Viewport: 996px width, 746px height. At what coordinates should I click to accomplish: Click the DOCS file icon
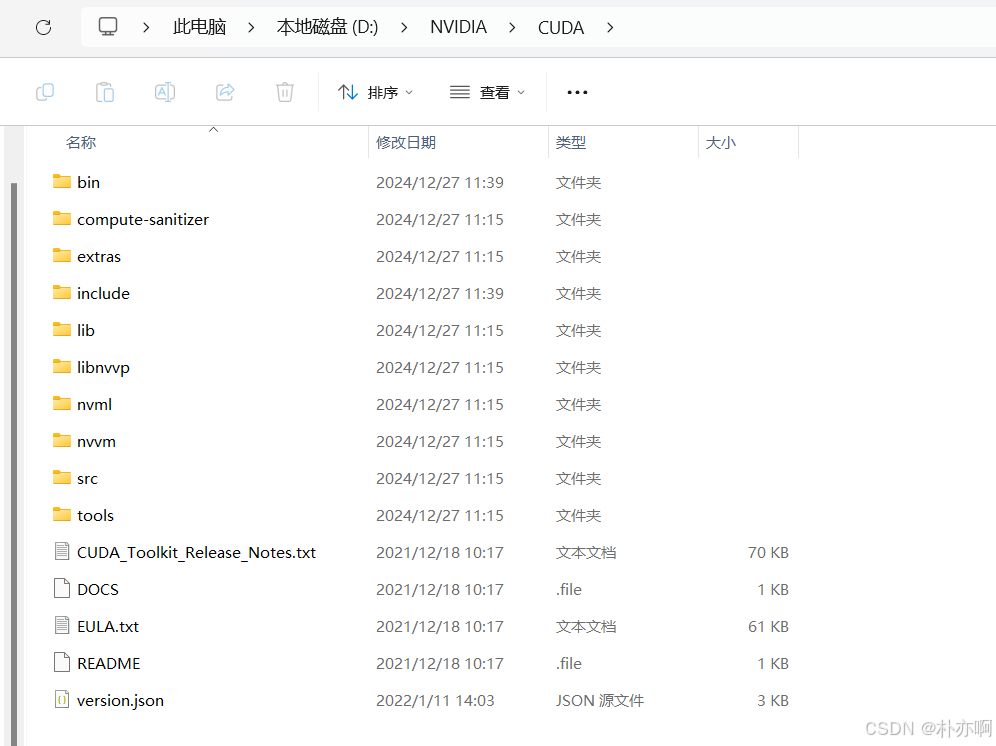62,588
